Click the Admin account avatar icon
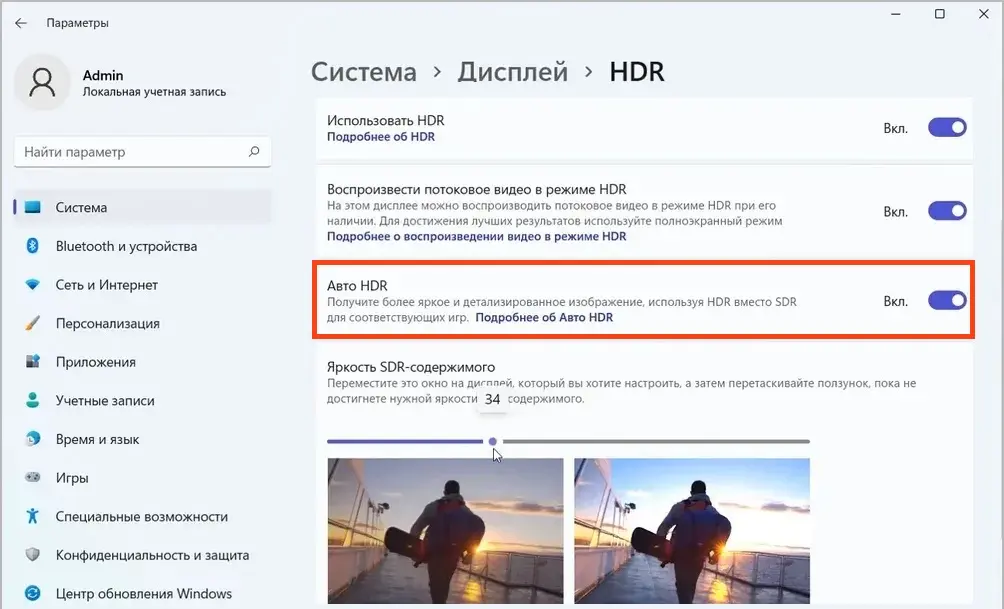This screenshot has height=609, width=1004. coord(41,83)
